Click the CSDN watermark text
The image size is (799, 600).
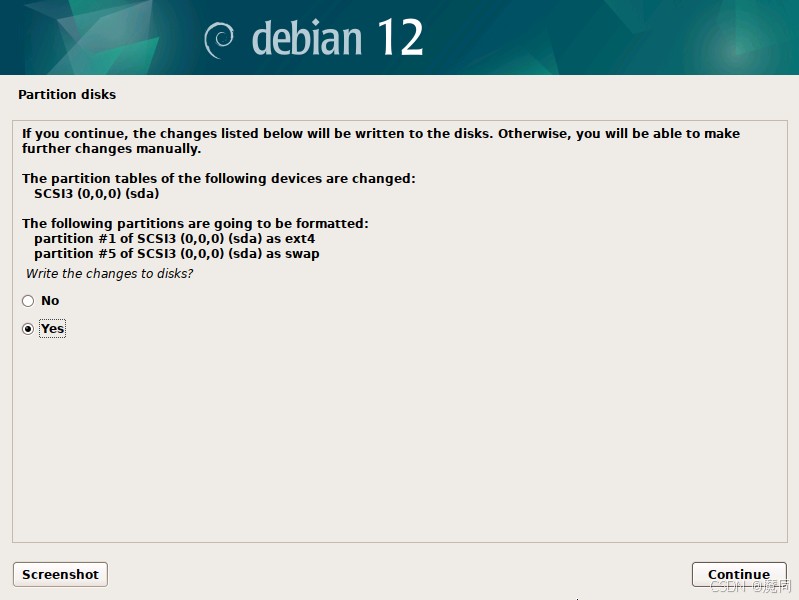(x=751, y=587)
